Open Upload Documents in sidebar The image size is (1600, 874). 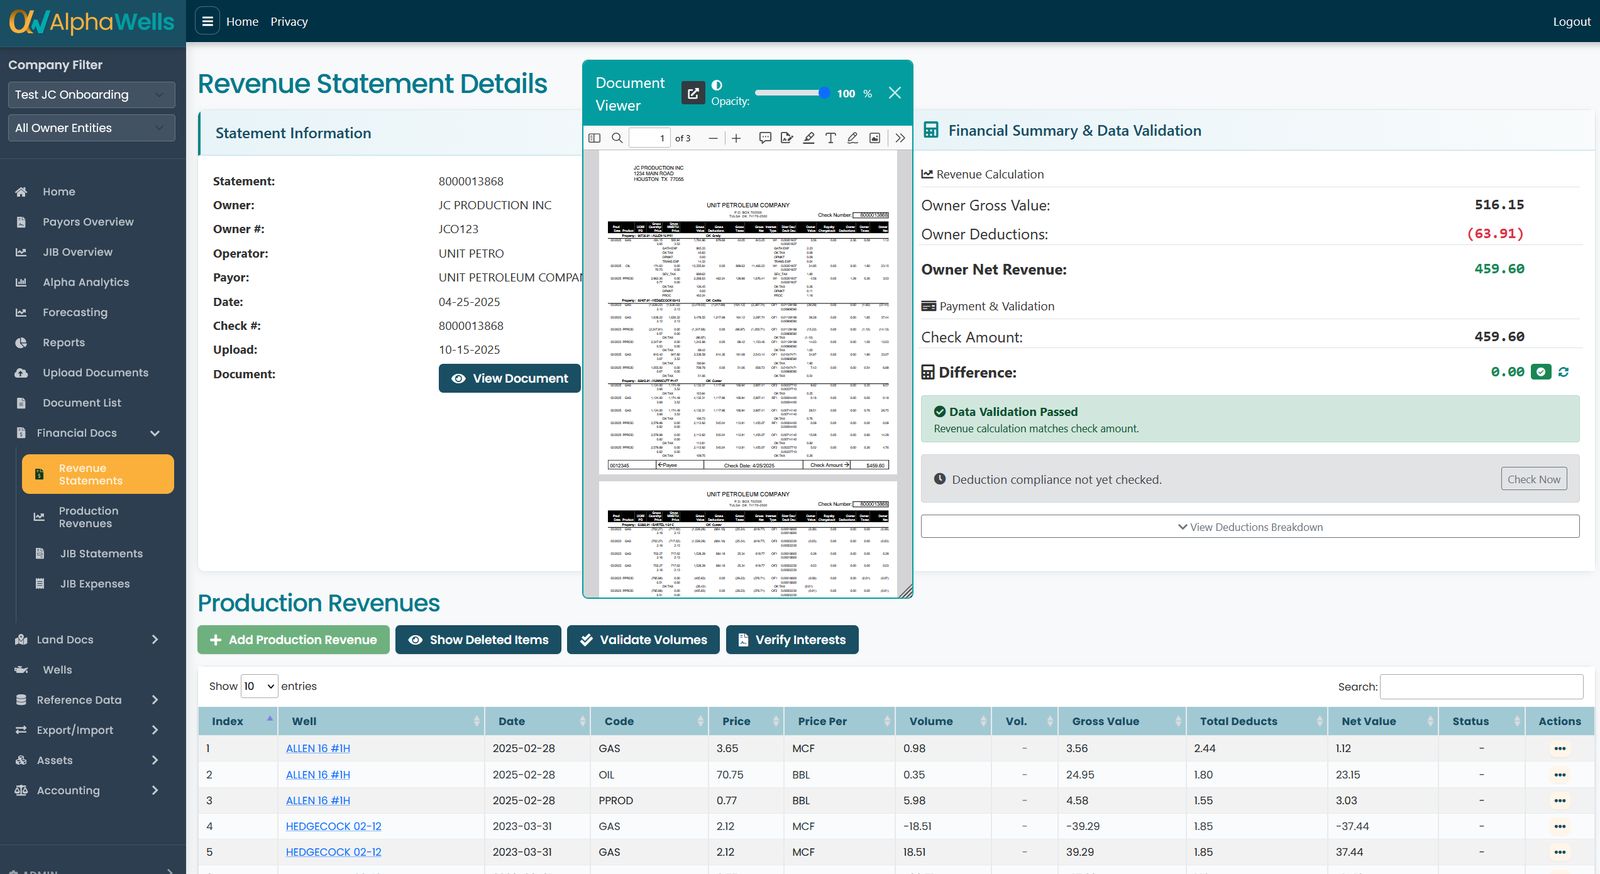[95, 372]
